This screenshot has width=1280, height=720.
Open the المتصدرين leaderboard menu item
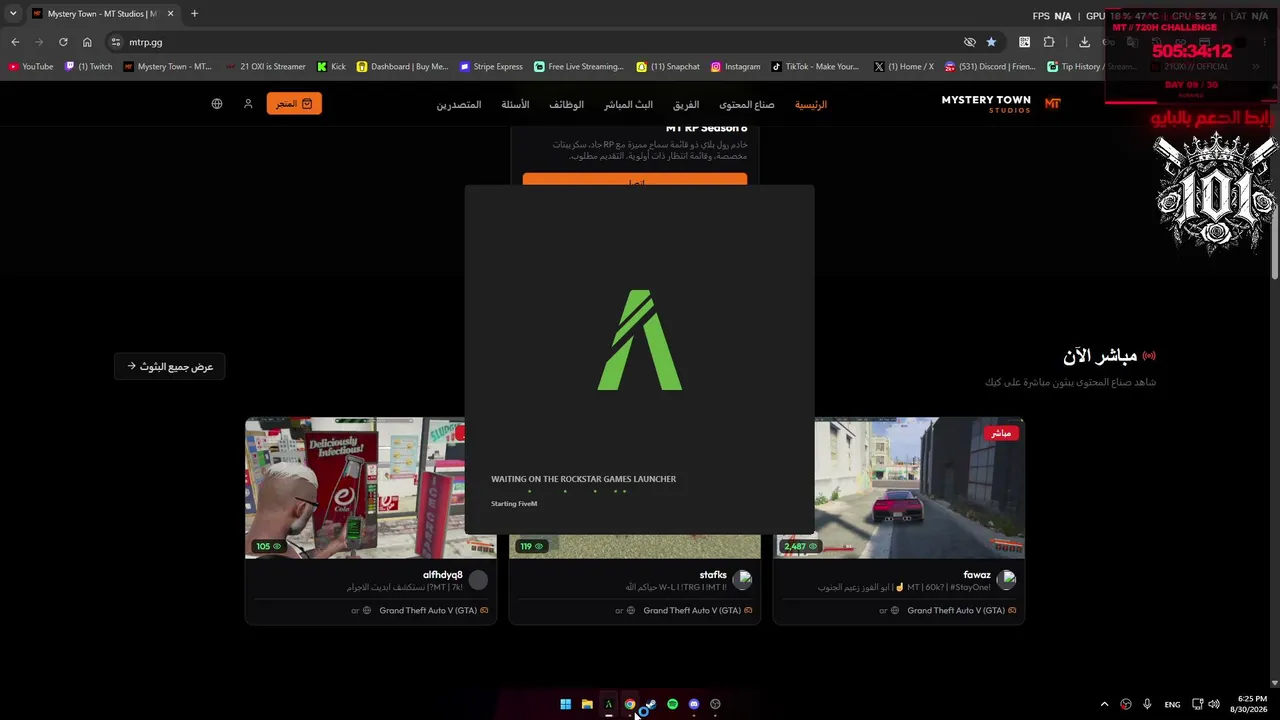(x=459, y=105)
